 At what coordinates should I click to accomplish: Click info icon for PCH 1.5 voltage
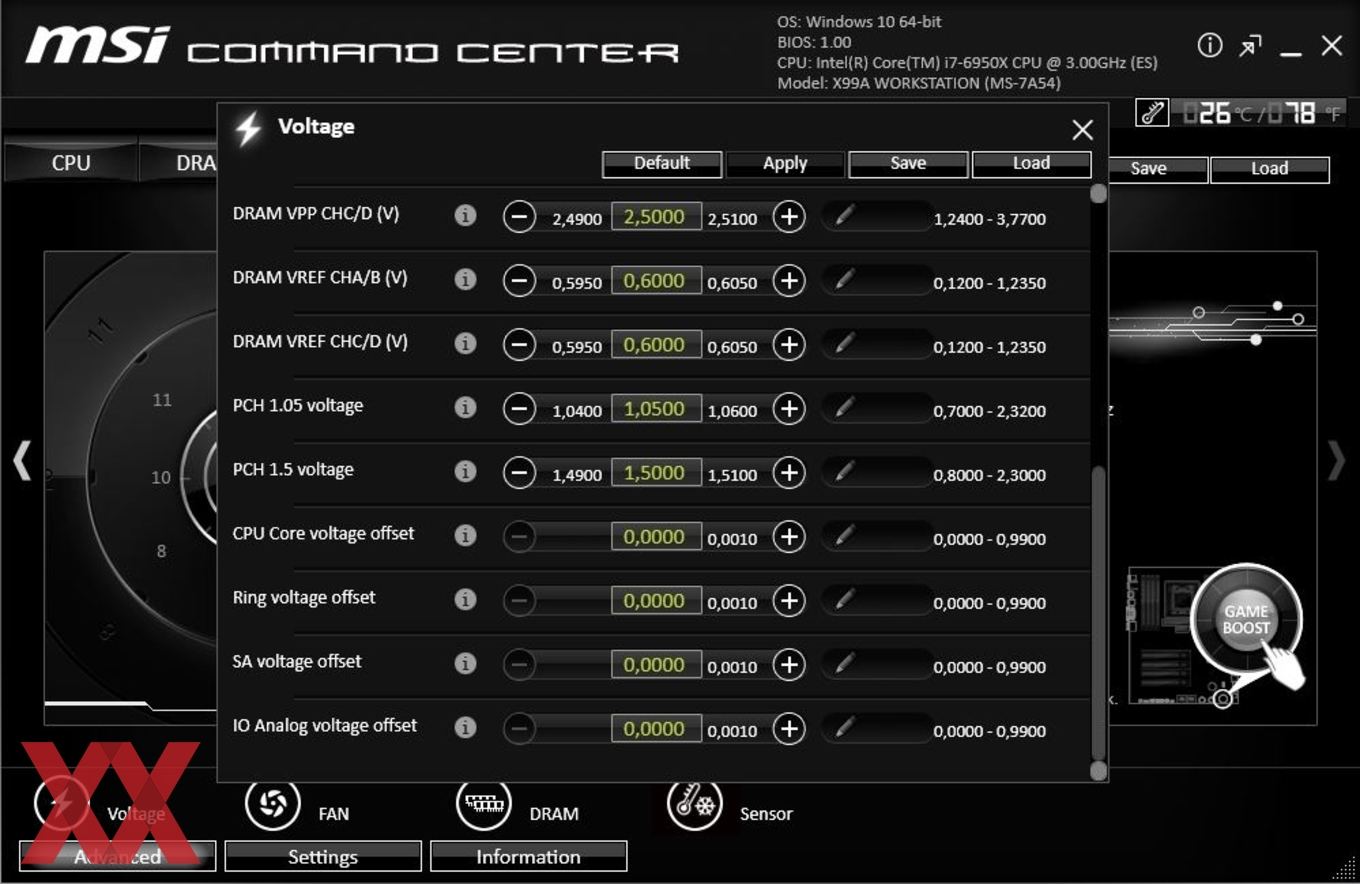[465, 471]
